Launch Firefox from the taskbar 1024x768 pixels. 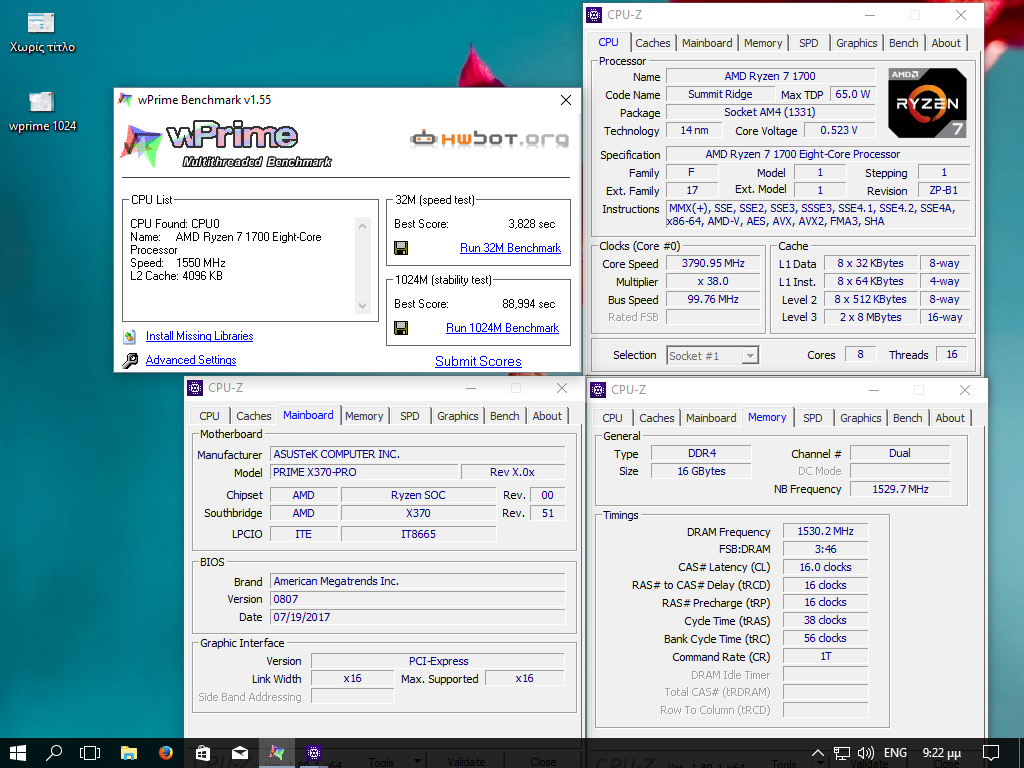pos(166,753)
